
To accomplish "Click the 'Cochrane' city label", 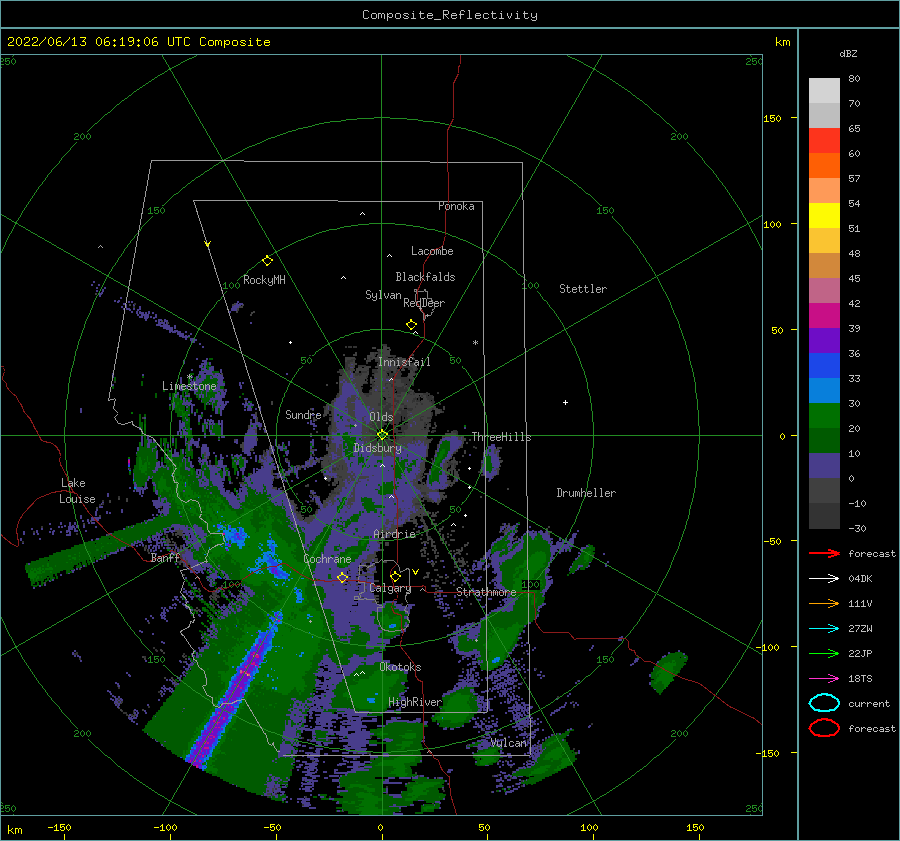I will (327, 559).
